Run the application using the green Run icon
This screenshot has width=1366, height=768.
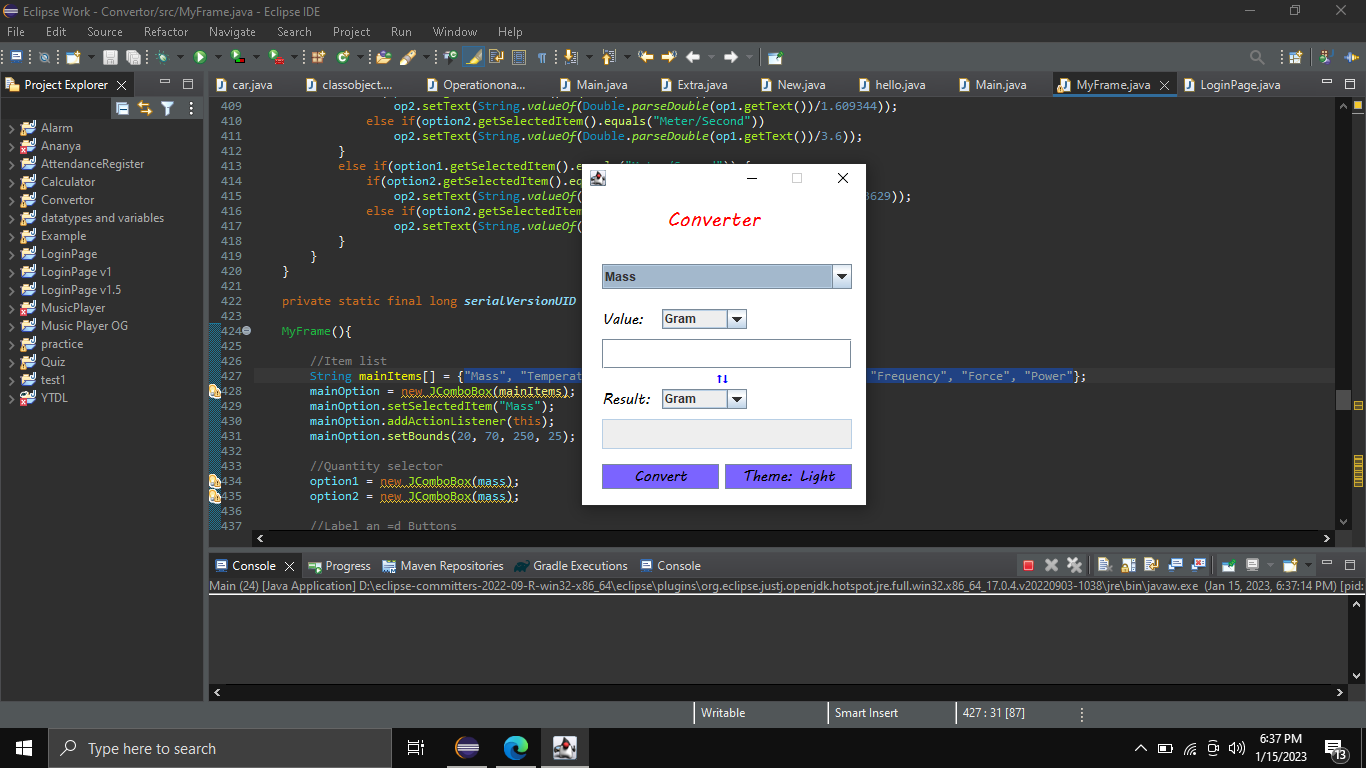[x=200, y=57]
